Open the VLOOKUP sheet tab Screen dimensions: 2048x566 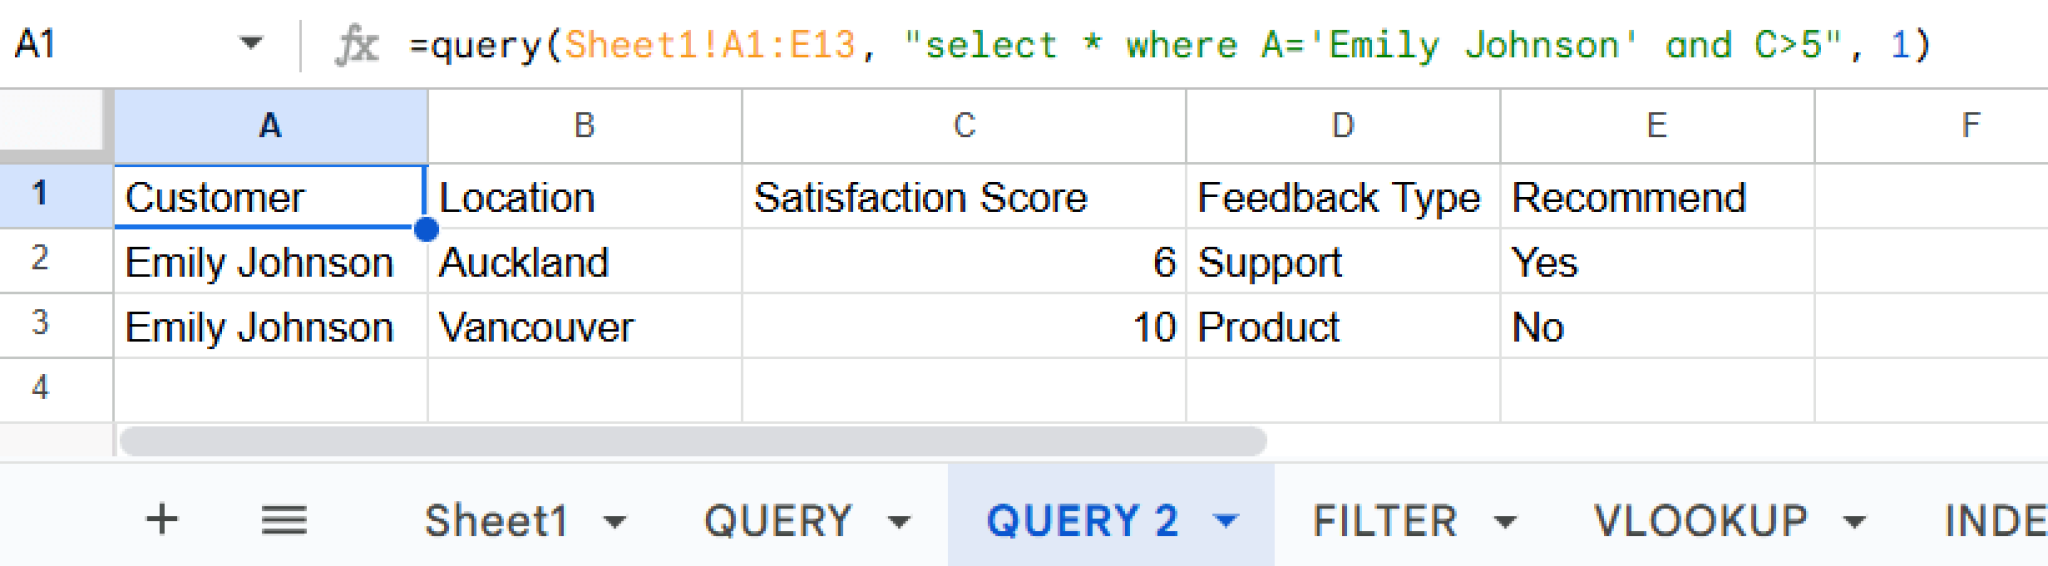tap(1700, 521)
